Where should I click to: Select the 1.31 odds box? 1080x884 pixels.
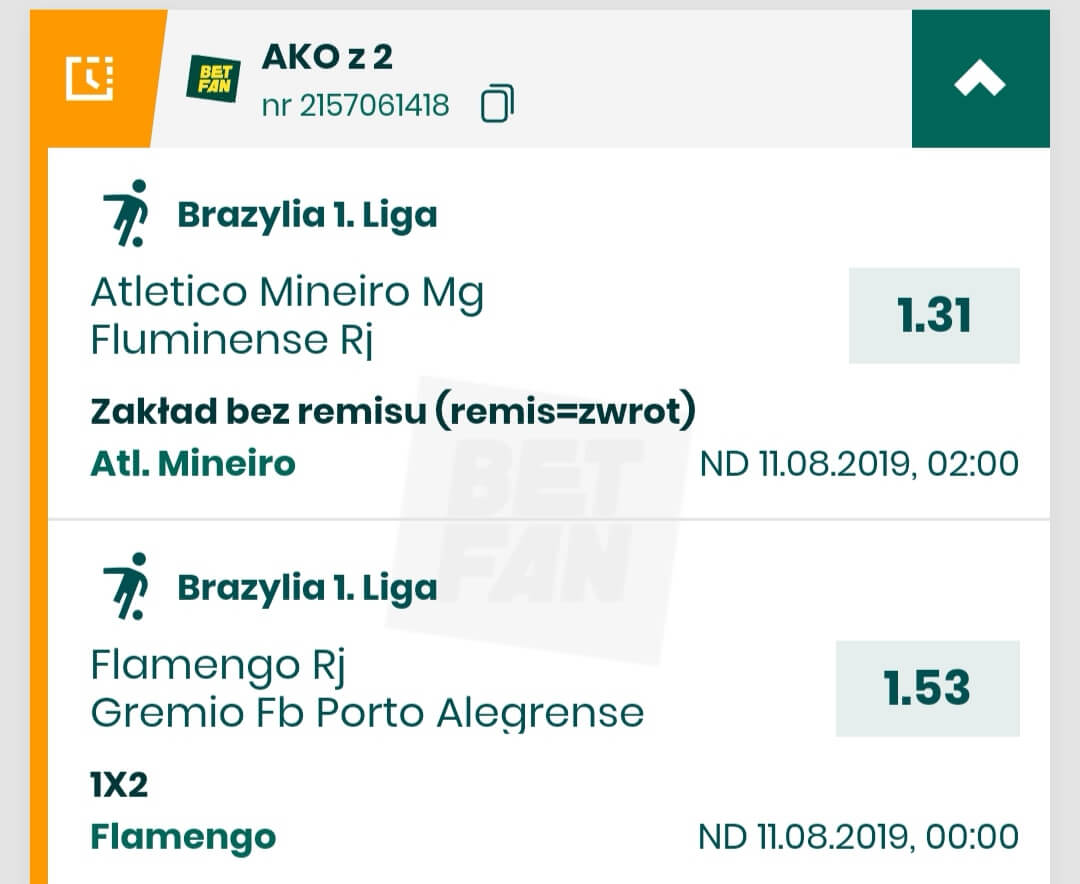pyautogui.click(x=934, y=316)
